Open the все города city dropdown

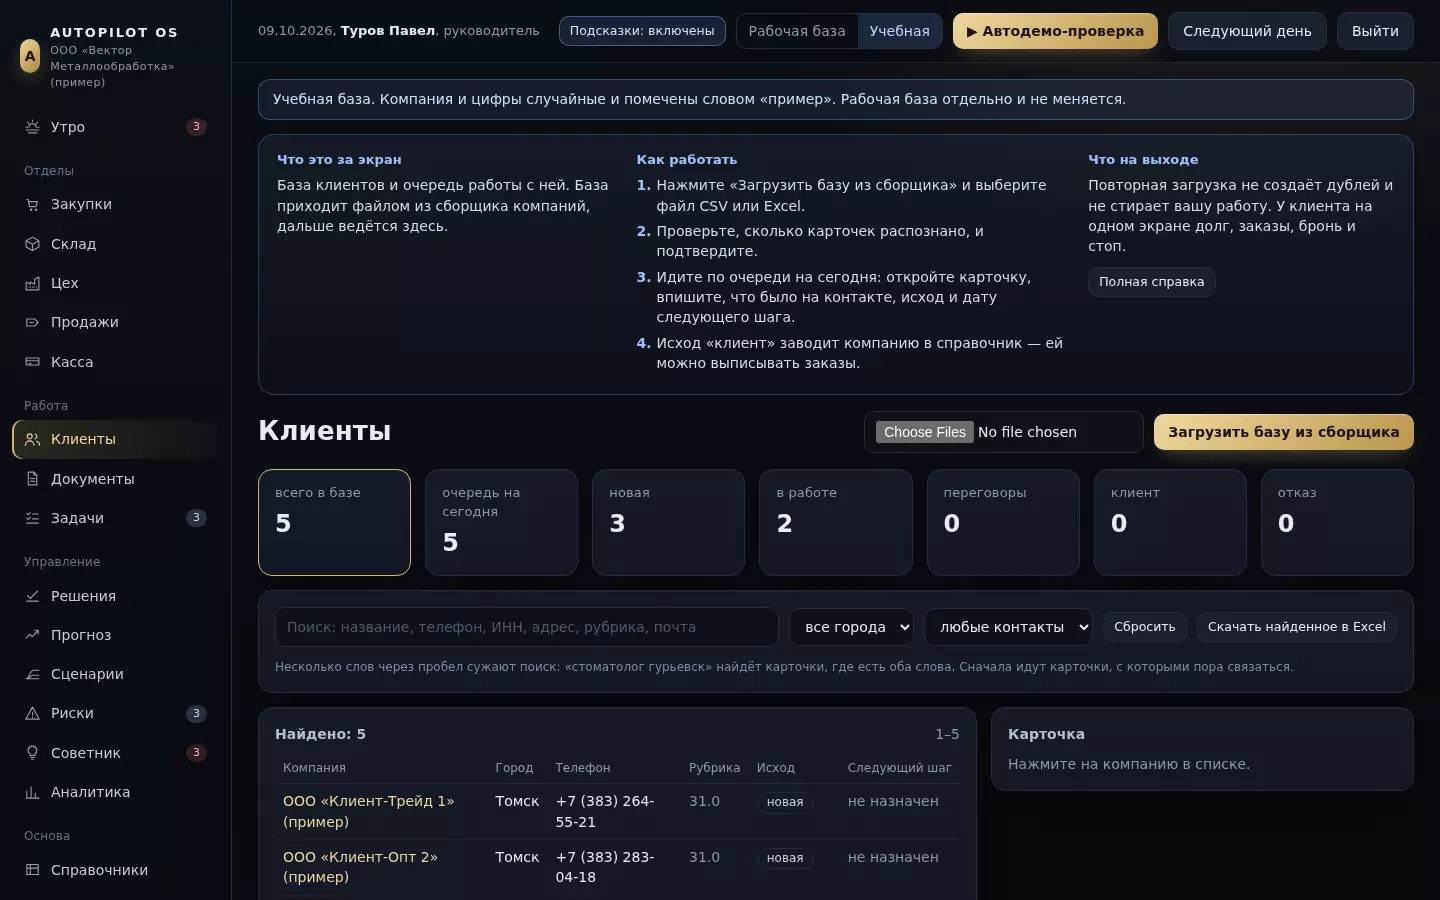click(851, 627)
